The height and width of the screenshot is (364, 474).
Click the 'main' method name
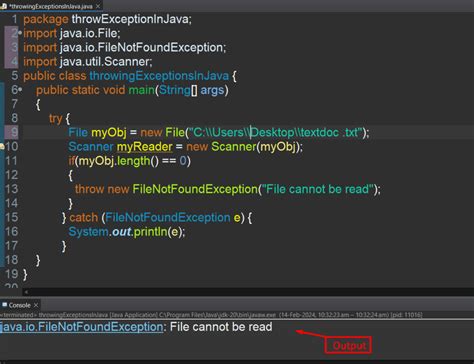point(141,90)
